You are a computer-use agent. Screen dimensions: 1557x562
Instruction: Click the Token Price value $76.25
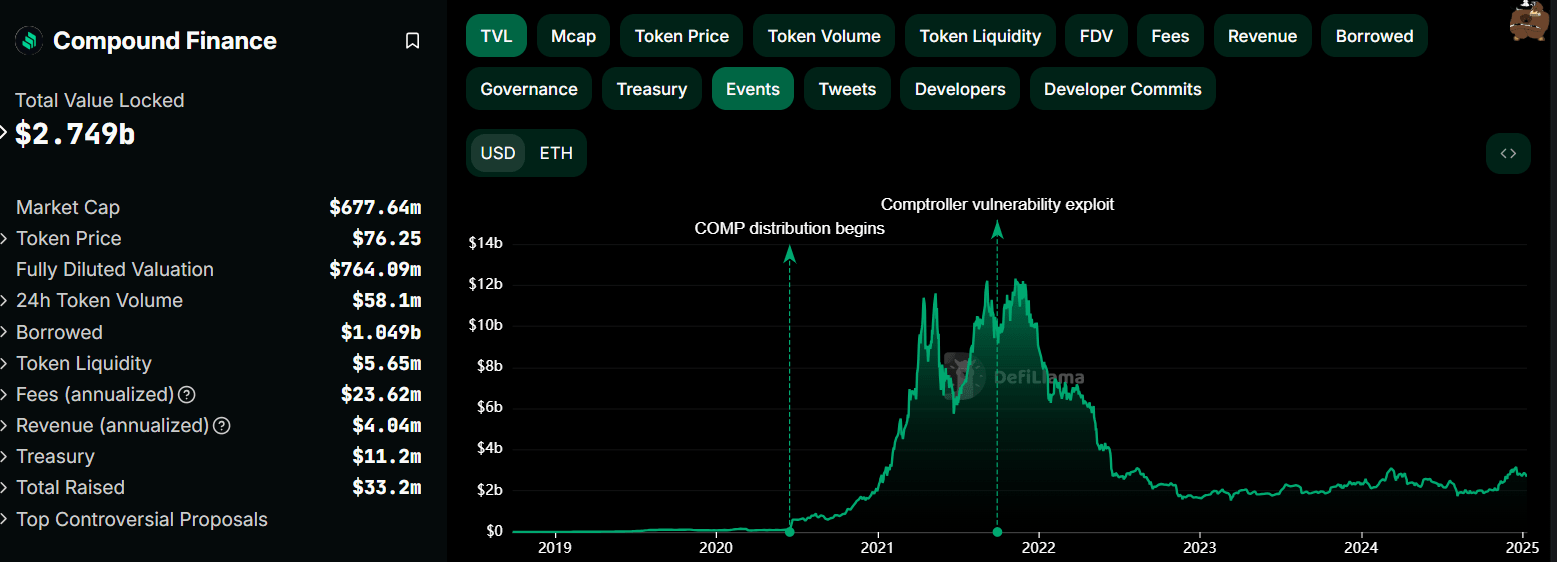coord(387,238)
